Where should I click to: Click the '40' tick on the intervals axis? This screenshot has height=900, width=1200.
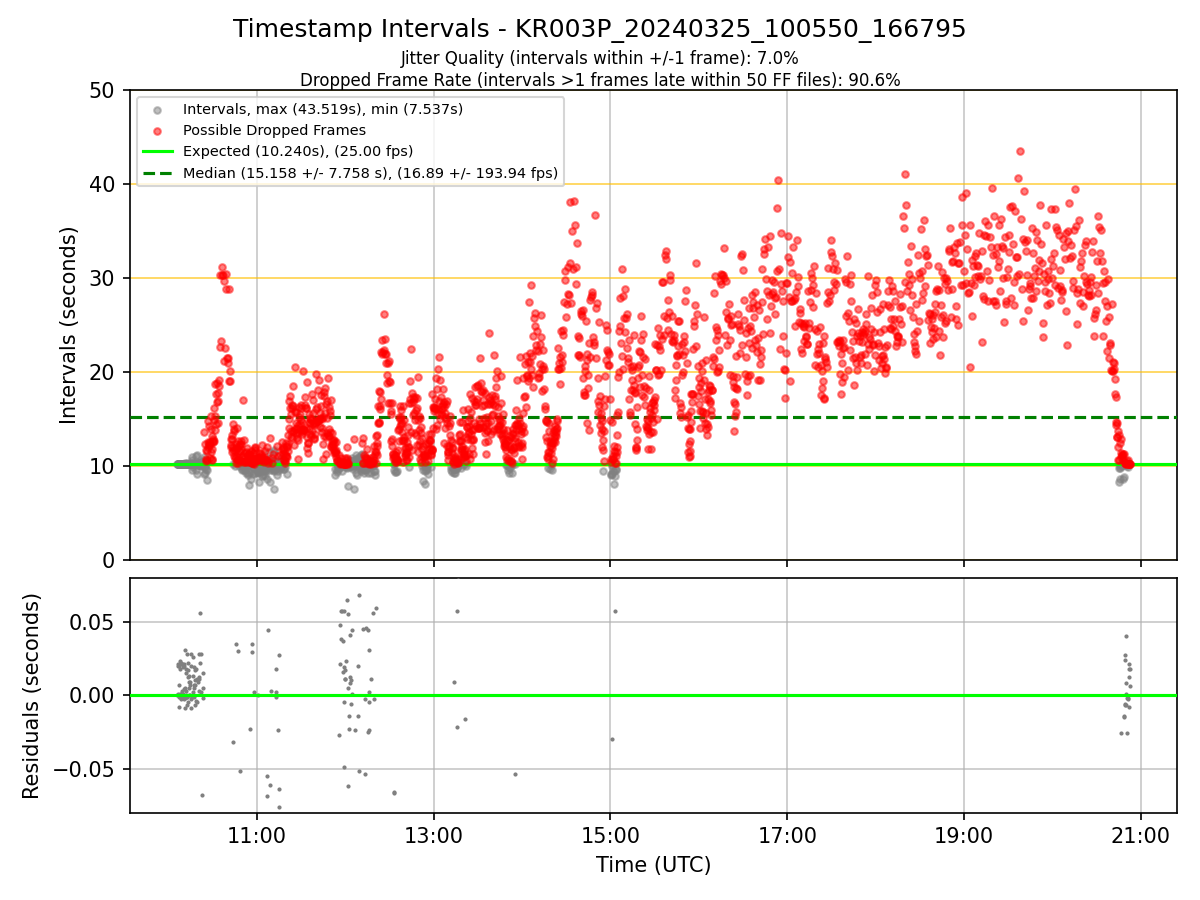(101, 185)
